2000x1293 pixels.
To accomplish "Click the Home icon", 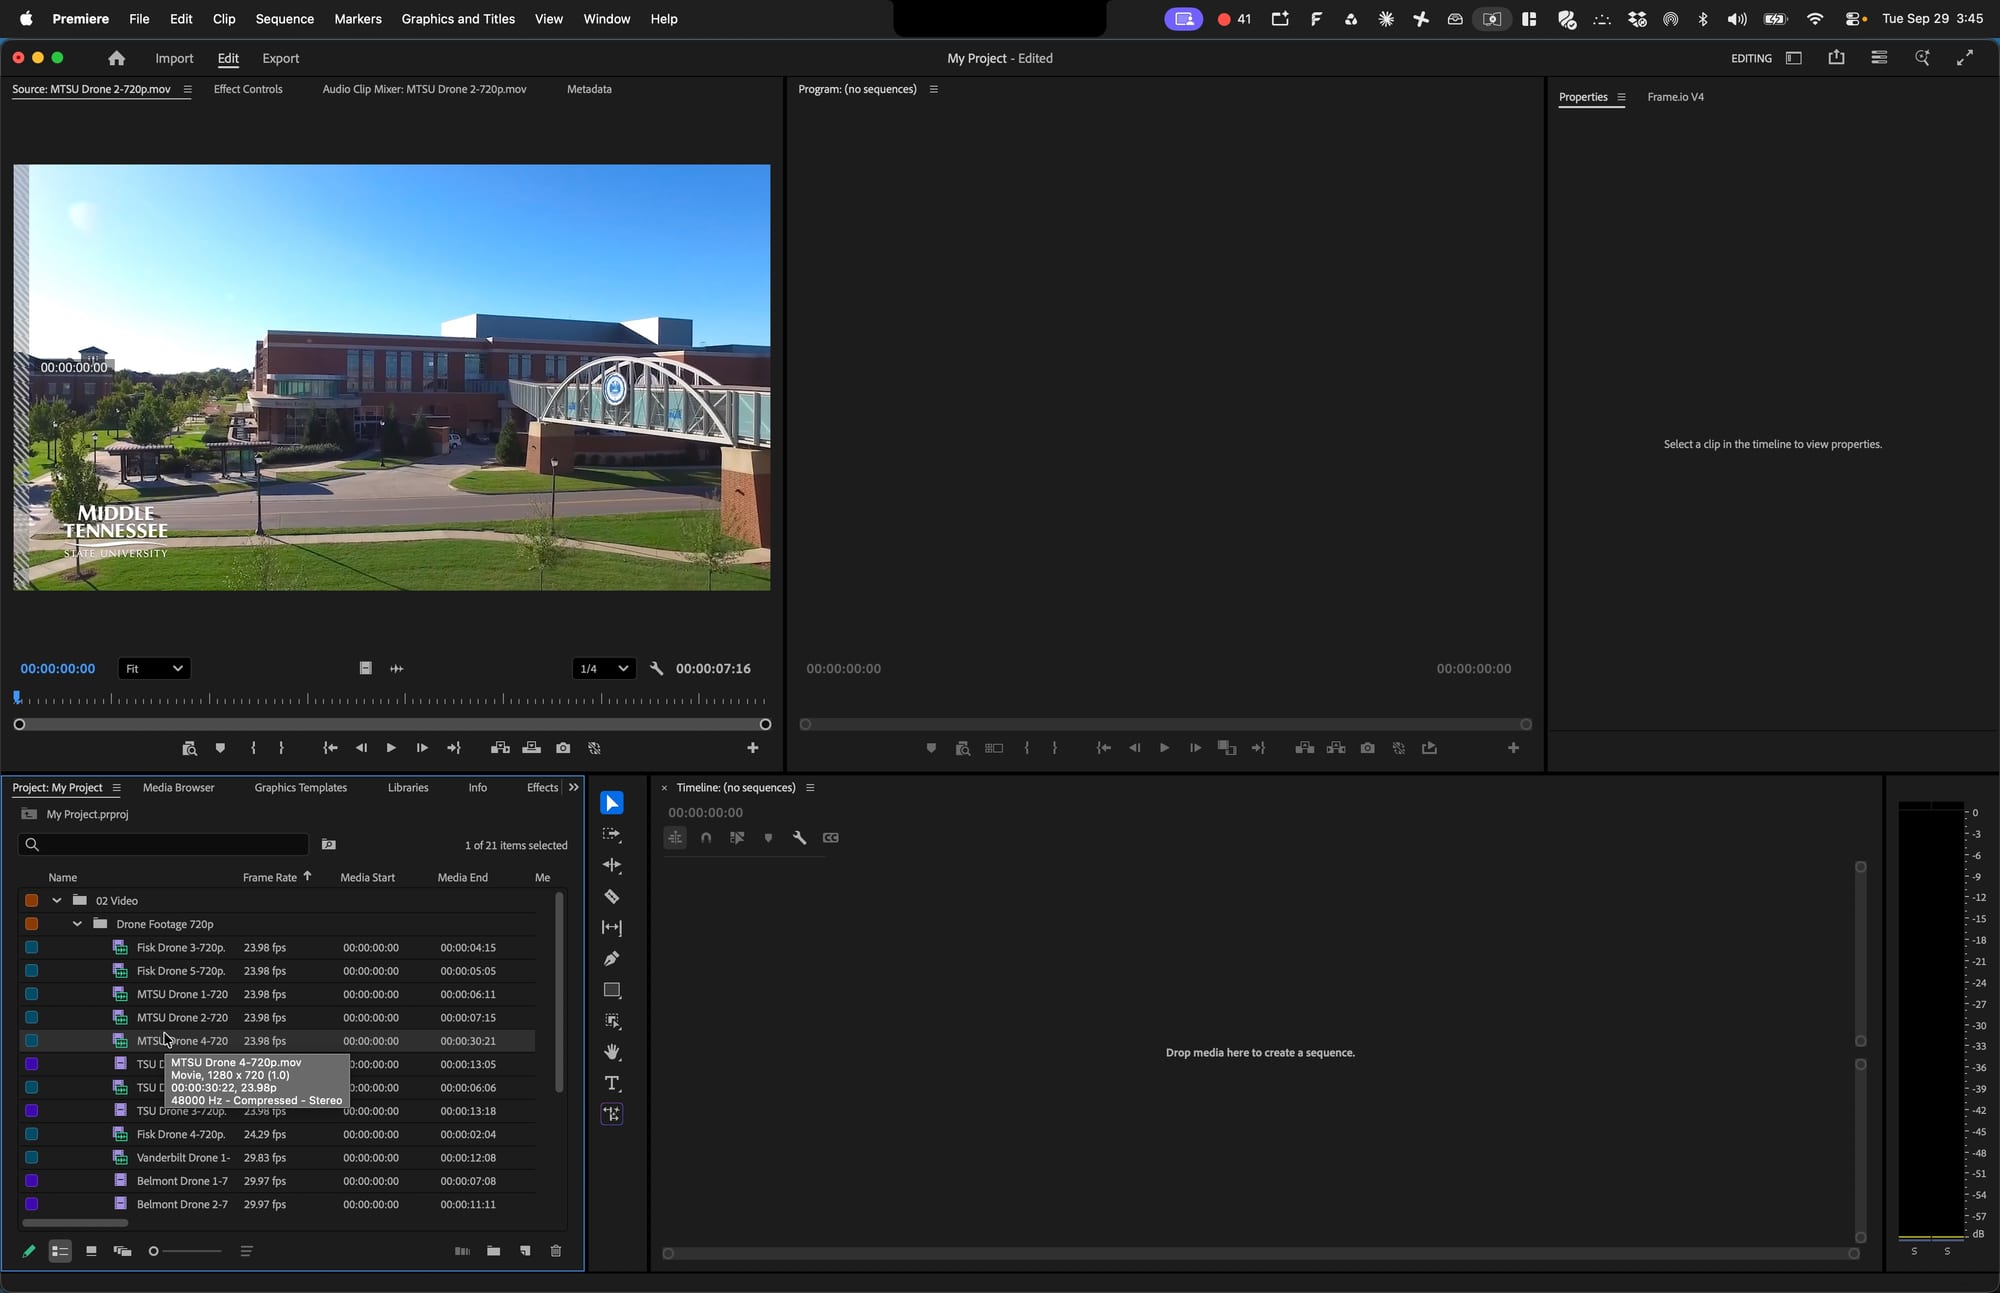I will coord(117,58).
